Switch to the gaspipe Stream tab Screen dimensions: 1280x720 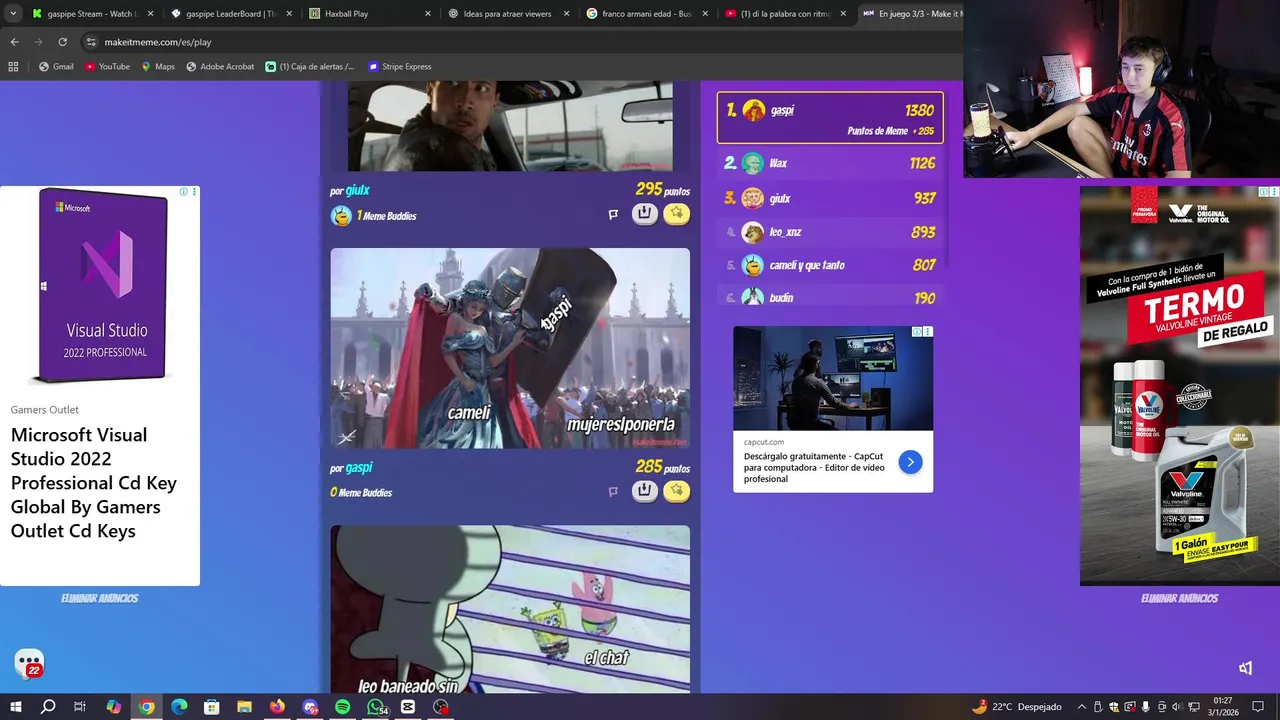point(93,14)
